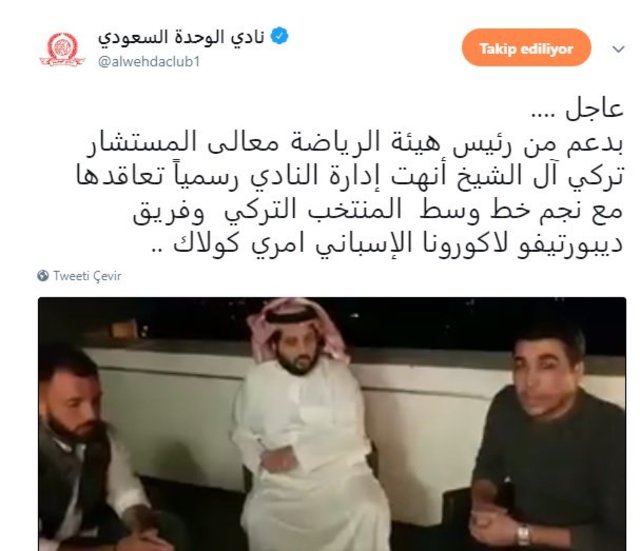Click the red-white shemagh headdress
640x551 pixels.
pyautogui.click(x=297, y=324)
